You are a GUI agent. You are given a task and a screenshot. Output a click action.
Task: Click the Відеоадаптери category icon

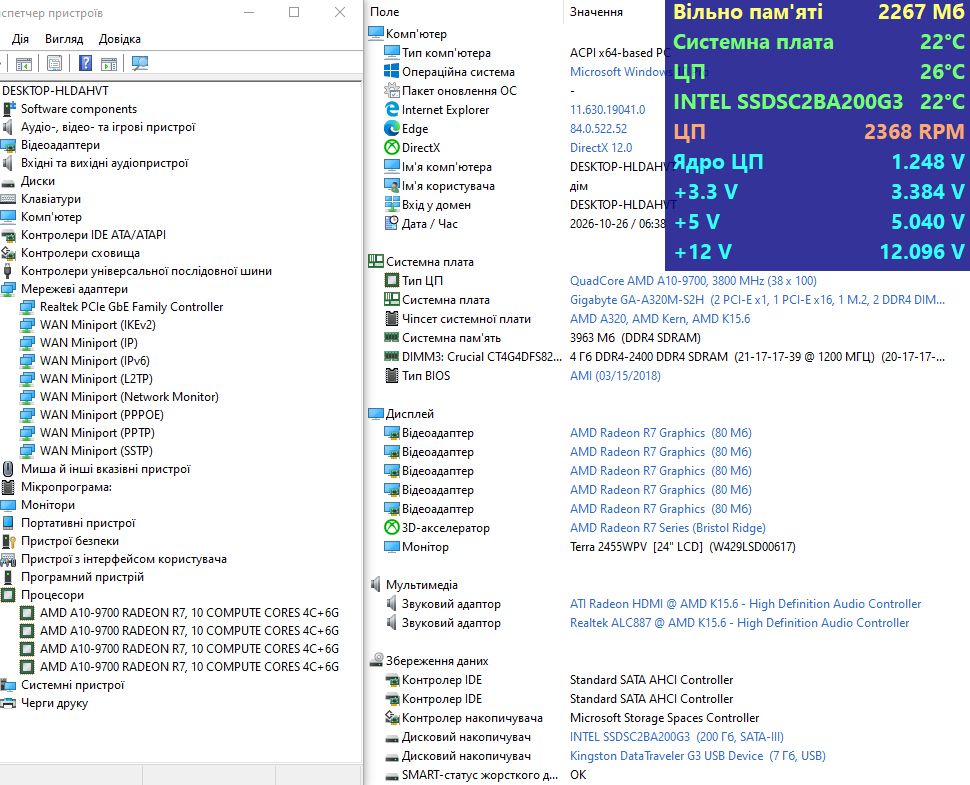(9, 145)
